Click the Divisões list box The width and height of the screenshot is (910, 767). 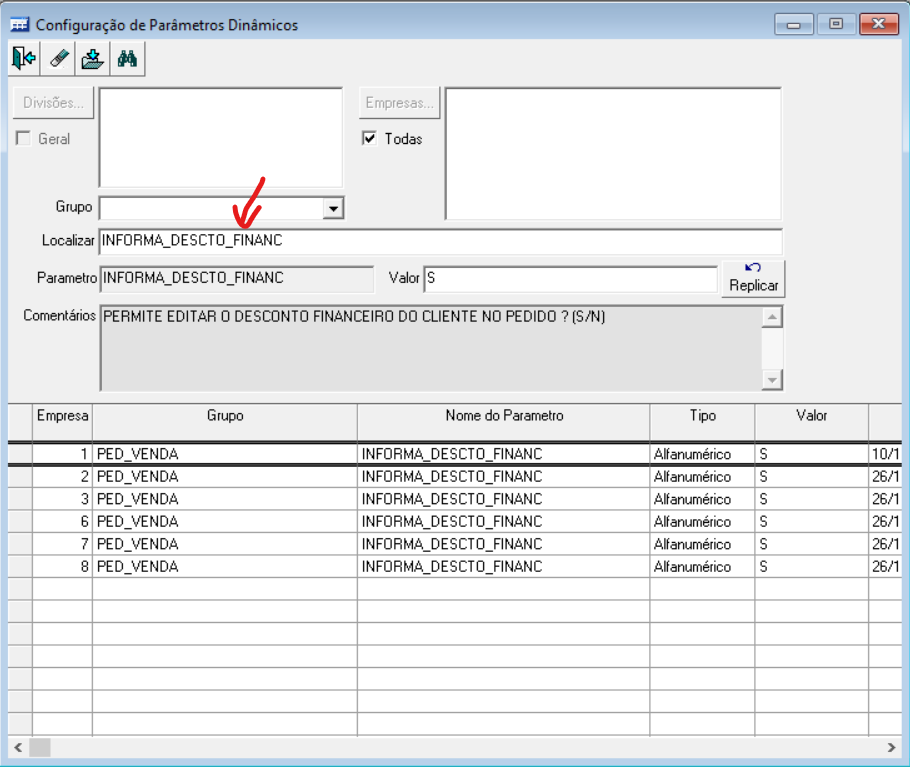click(221, 138)
